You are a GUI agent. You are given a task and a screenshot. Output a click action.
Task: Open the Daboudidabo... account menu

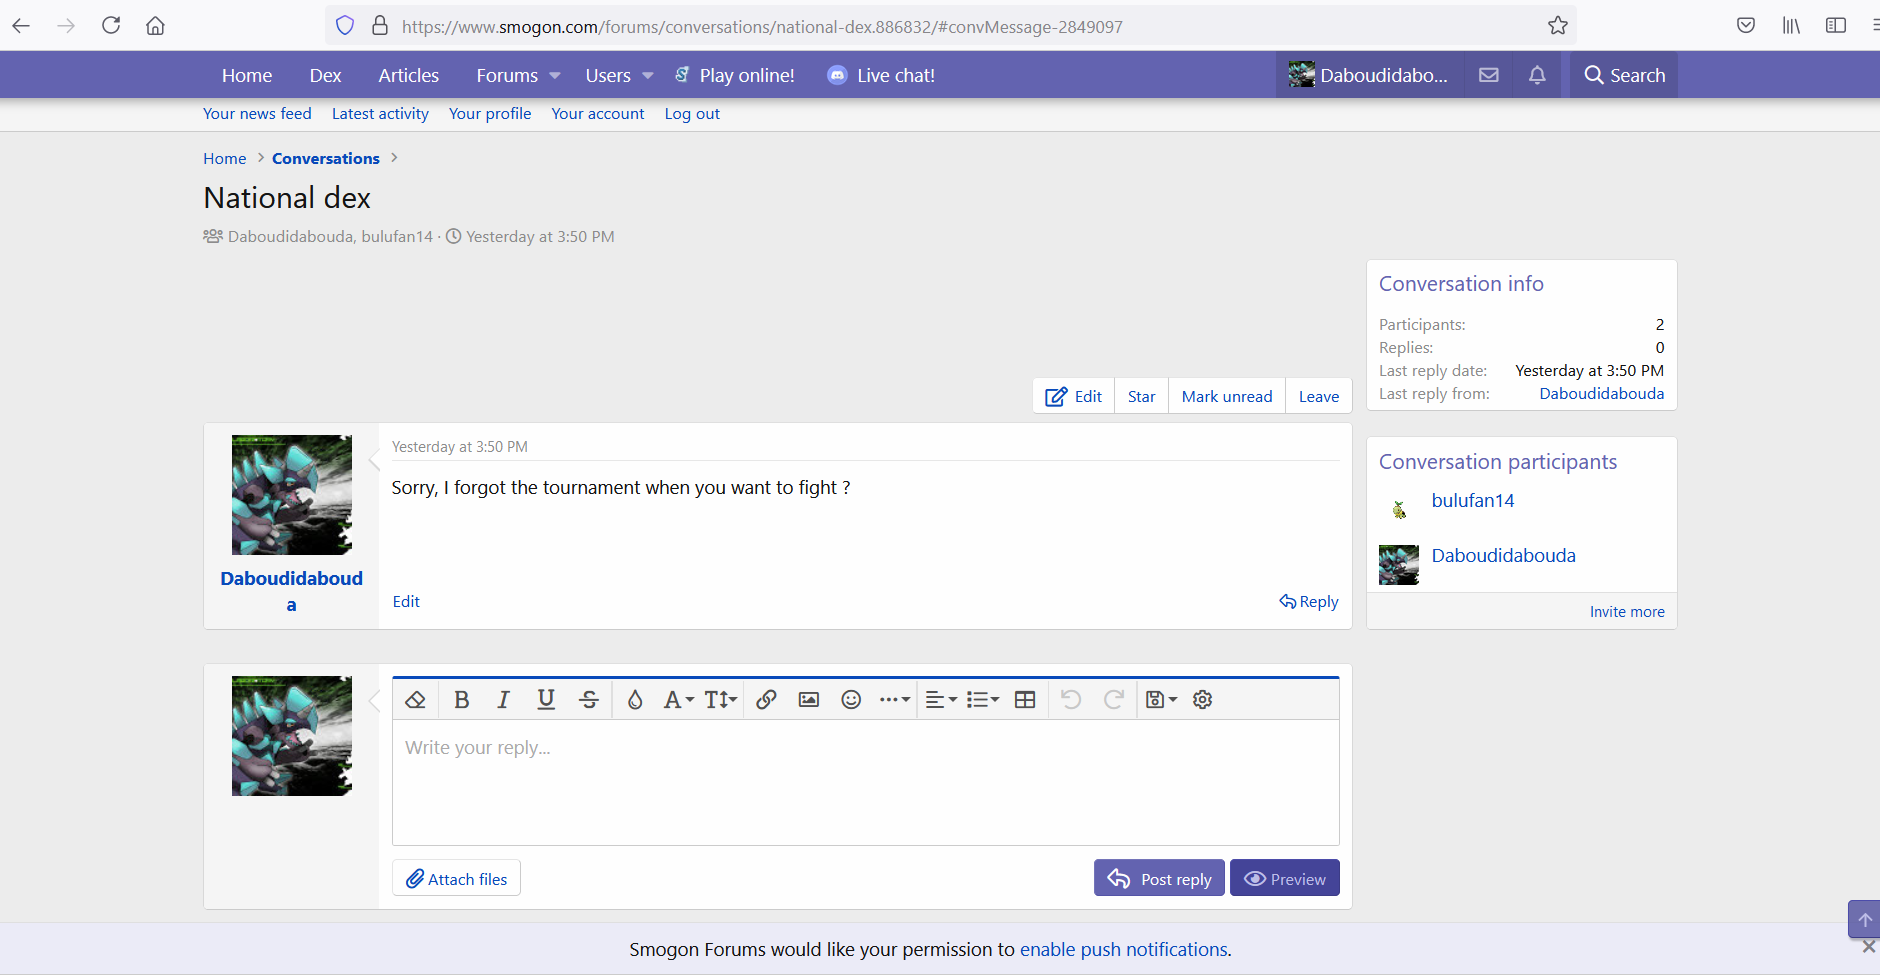click(1369, 75)
